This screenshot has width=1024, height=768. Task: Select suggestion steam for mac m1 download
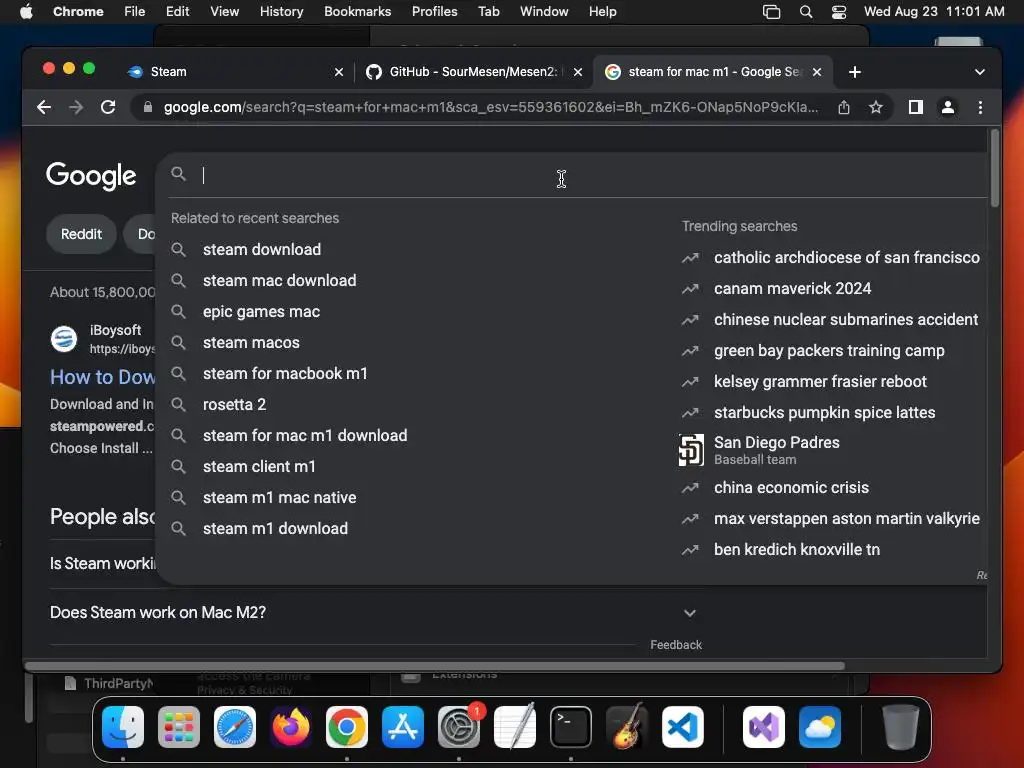point(304,436)
